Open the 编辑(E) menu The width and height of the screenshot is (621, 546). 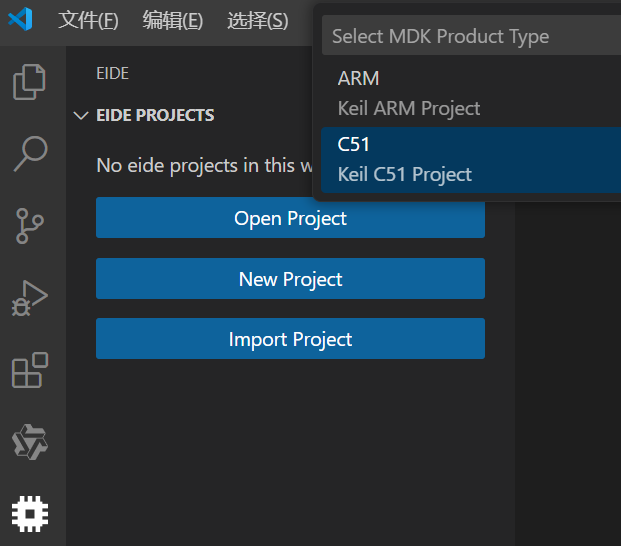pos(172,20)
